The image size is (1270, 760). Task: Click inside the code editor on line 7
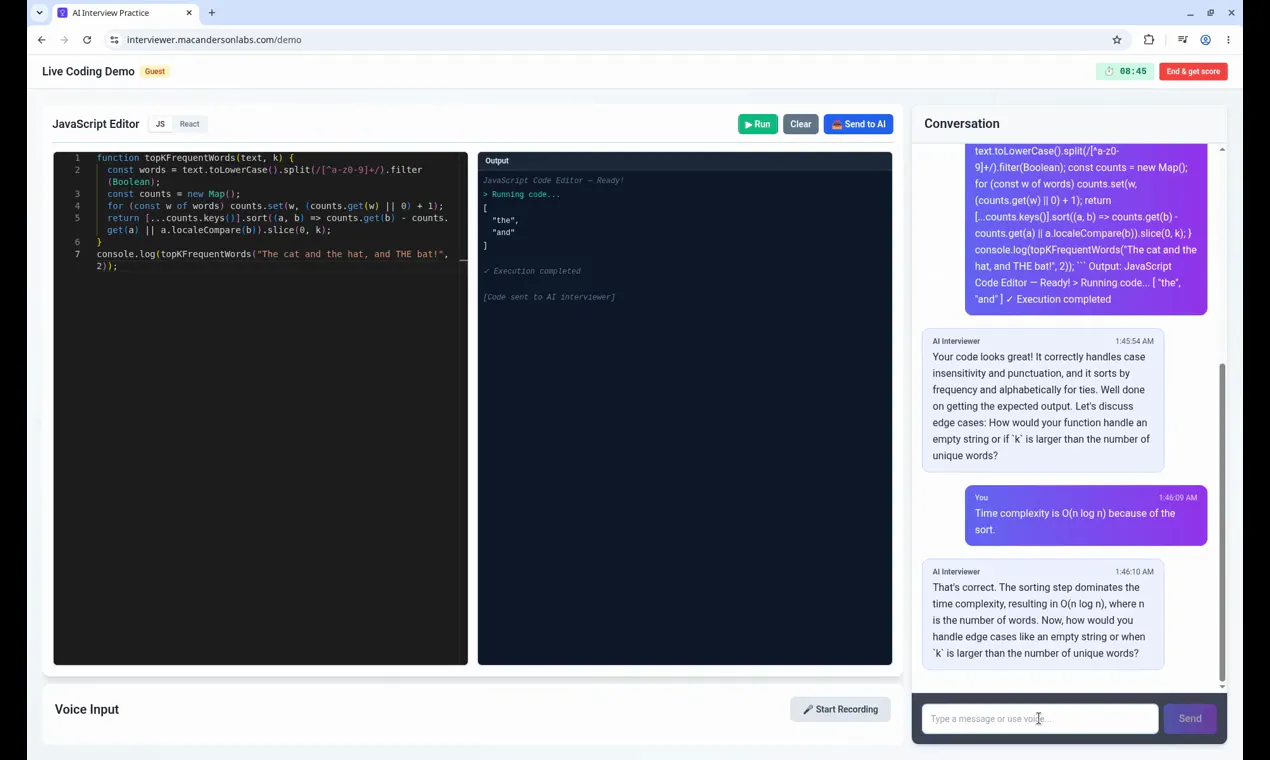point(273,260)
